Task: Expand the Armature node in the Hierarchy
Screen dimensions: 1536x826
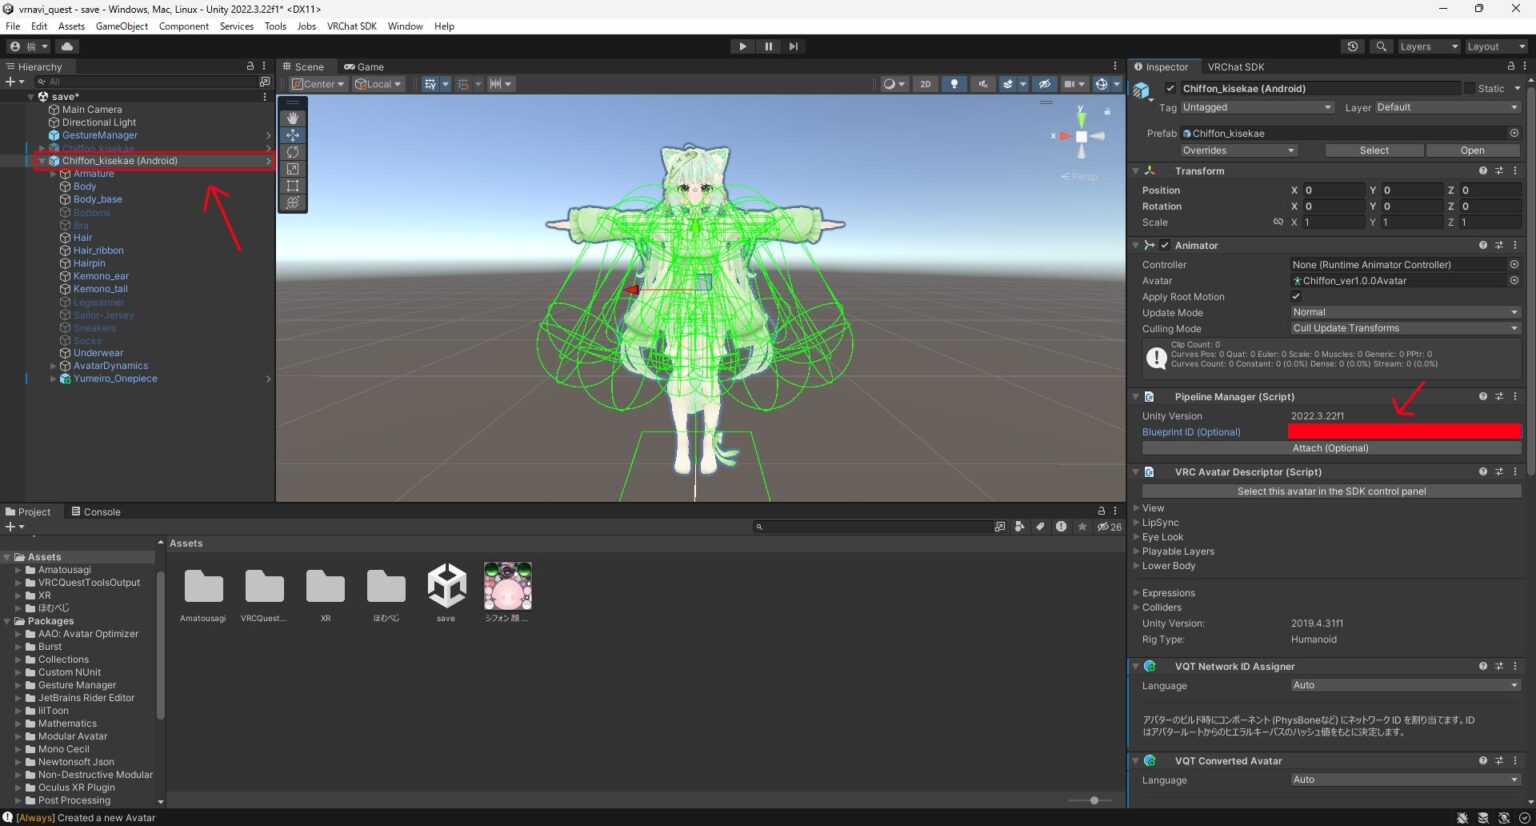Action: pos(54,173)
